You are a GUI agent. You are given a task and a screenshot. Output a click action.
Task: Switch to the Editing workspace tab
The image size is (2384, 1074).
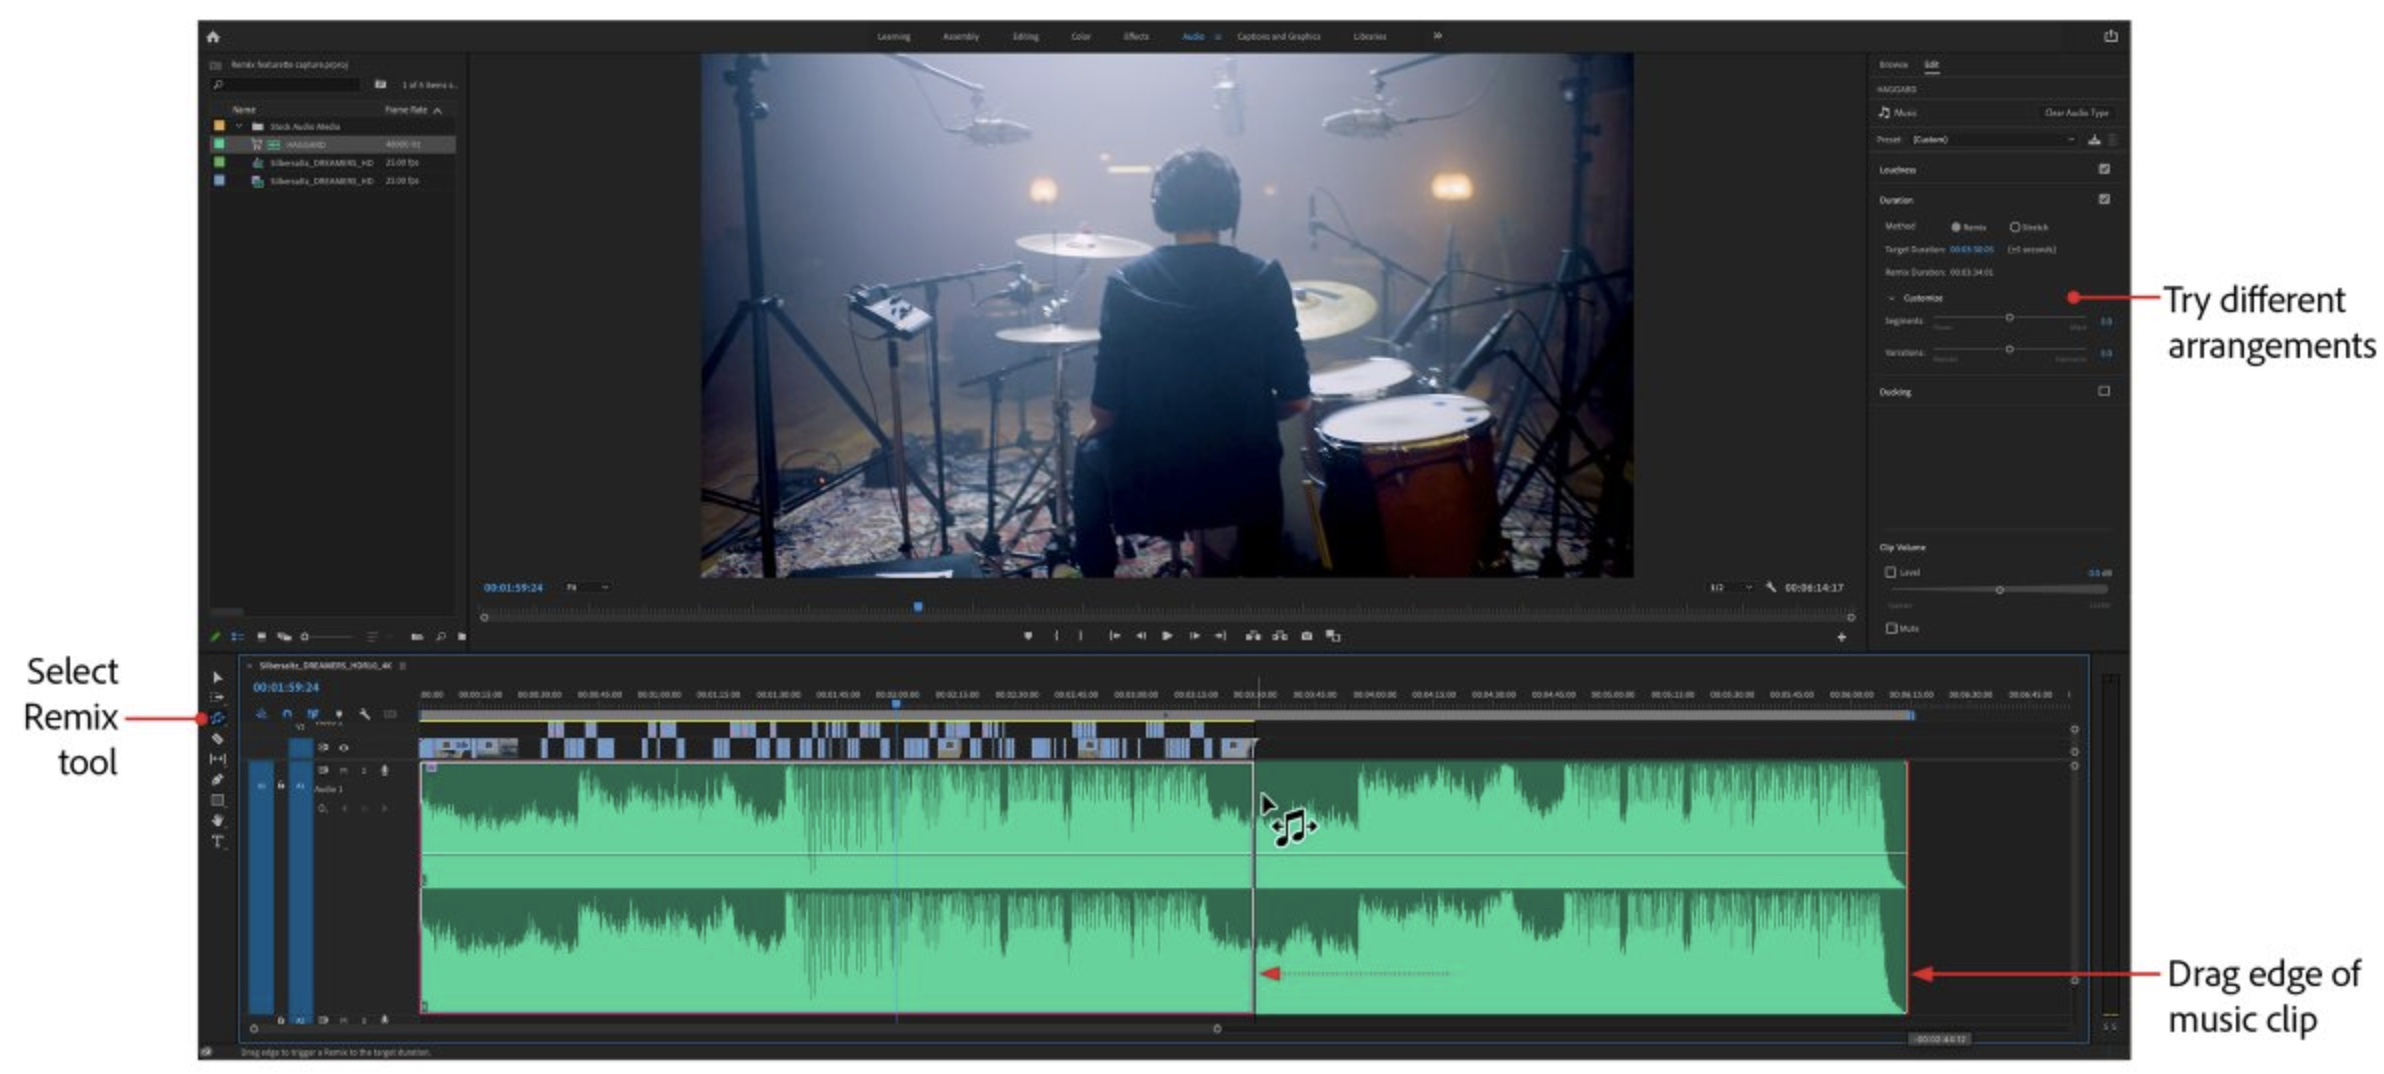pyautogui.click(x=1025, y=37)
